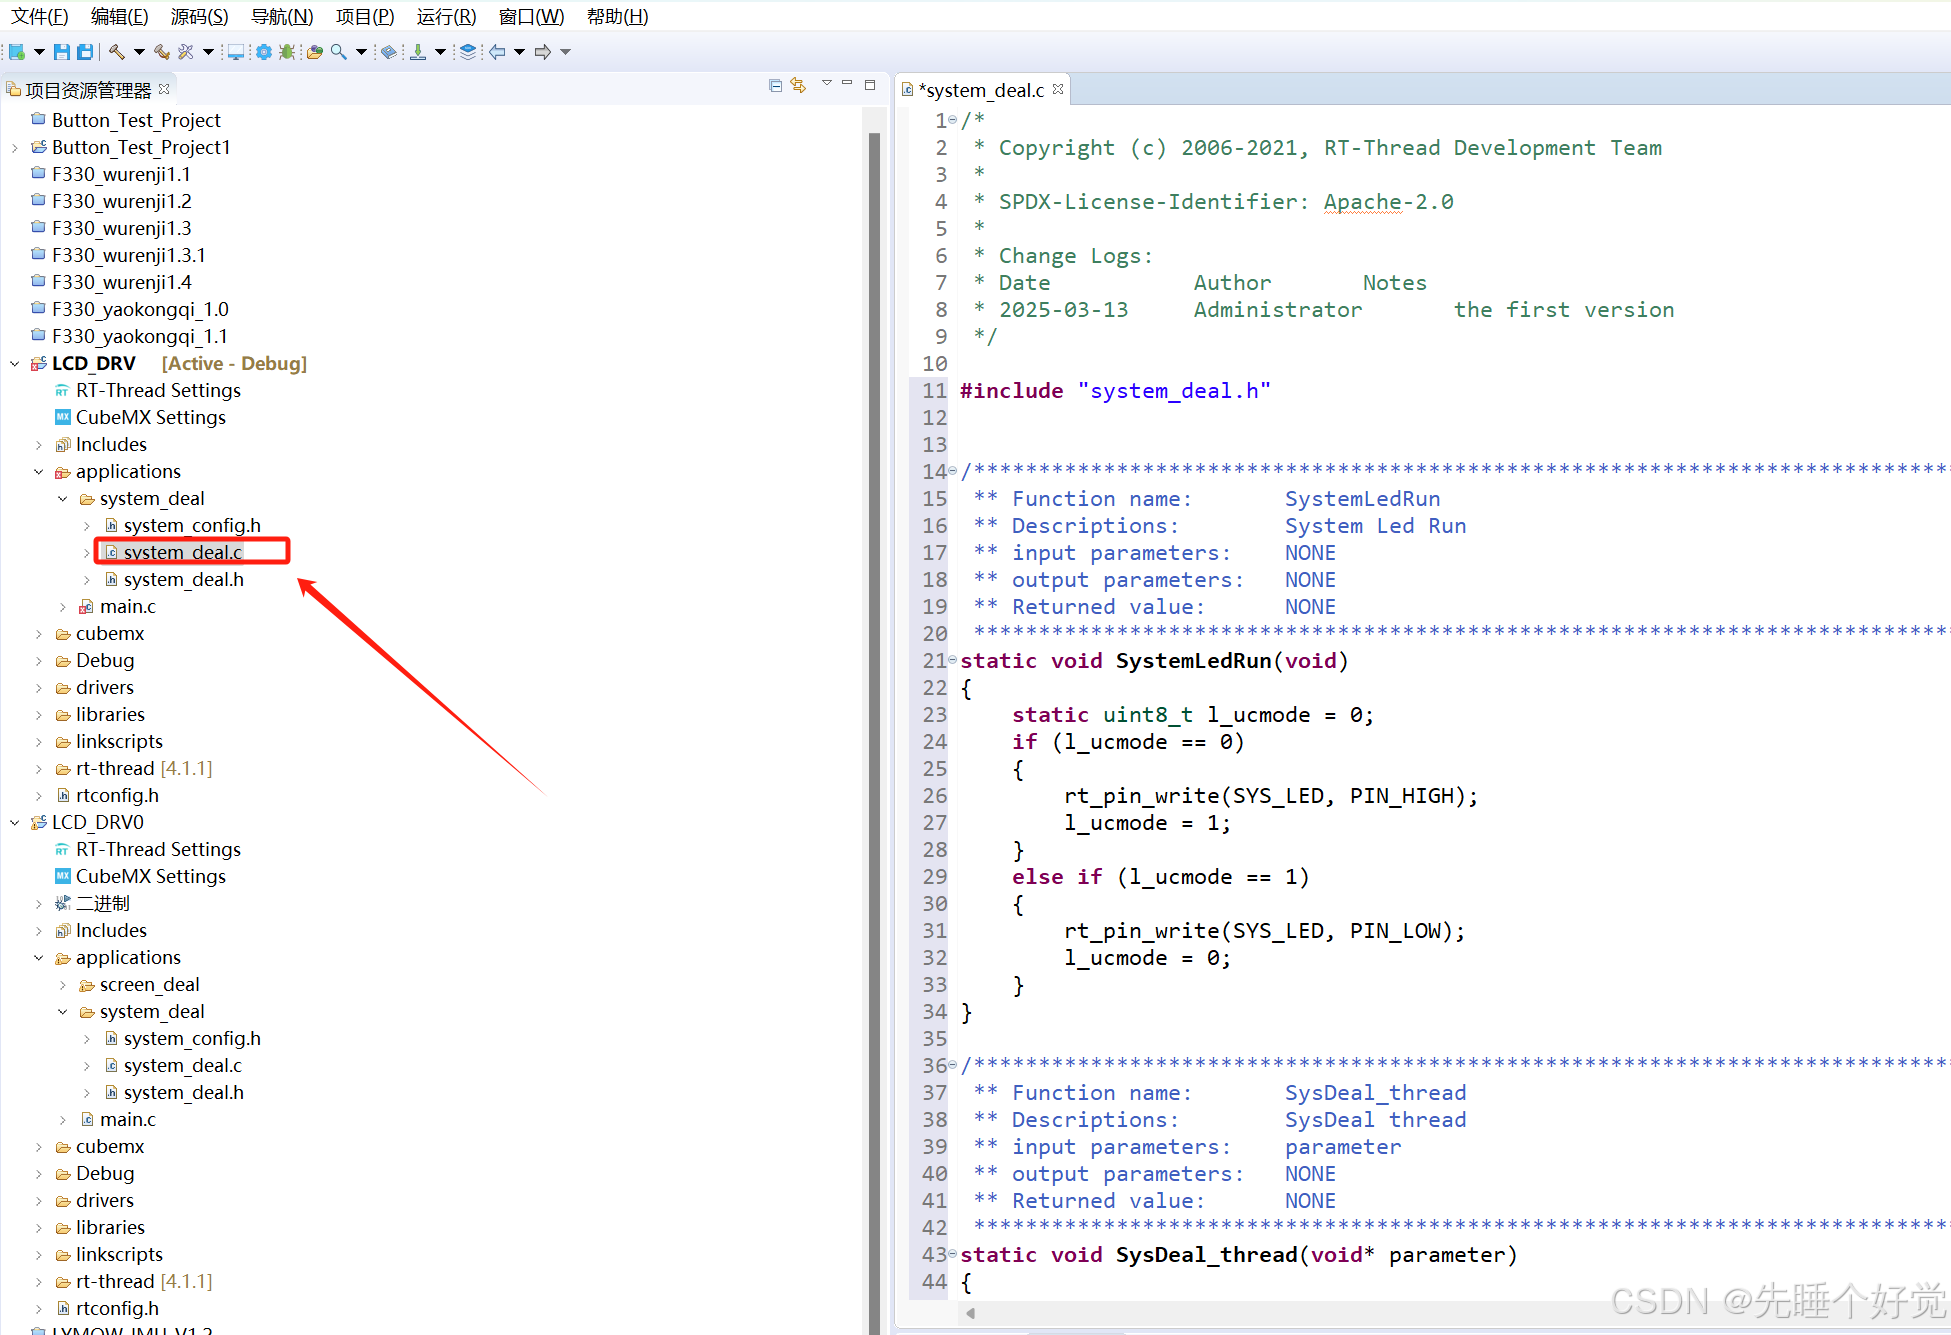1951x1335 pixels.
Task: Select main.c under LCD_DRV applications
Action: (x=128, y=607)
